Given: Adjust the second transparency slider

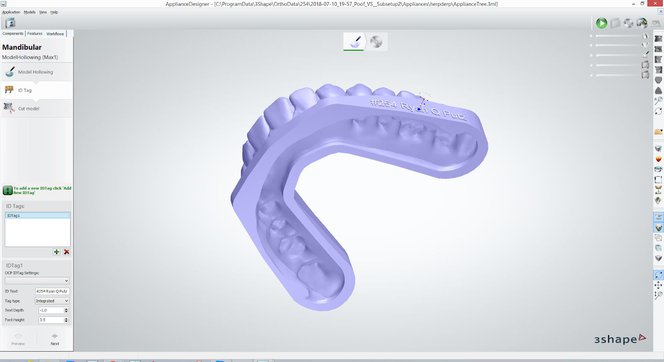Looking at the screenshot, I should [619, 46].
